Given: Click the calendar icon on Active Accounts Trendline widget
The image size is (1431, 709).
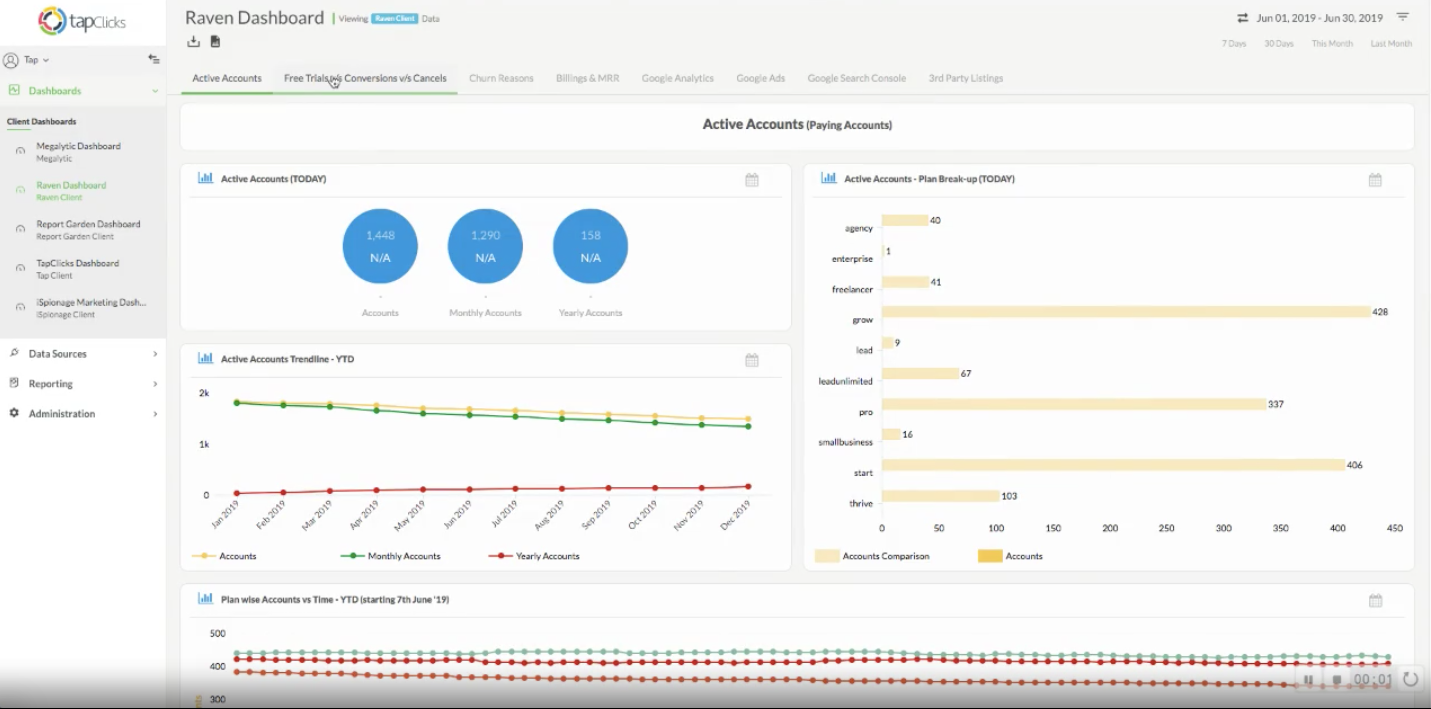Looking at the screenshot, I should [x=752, y=360].
